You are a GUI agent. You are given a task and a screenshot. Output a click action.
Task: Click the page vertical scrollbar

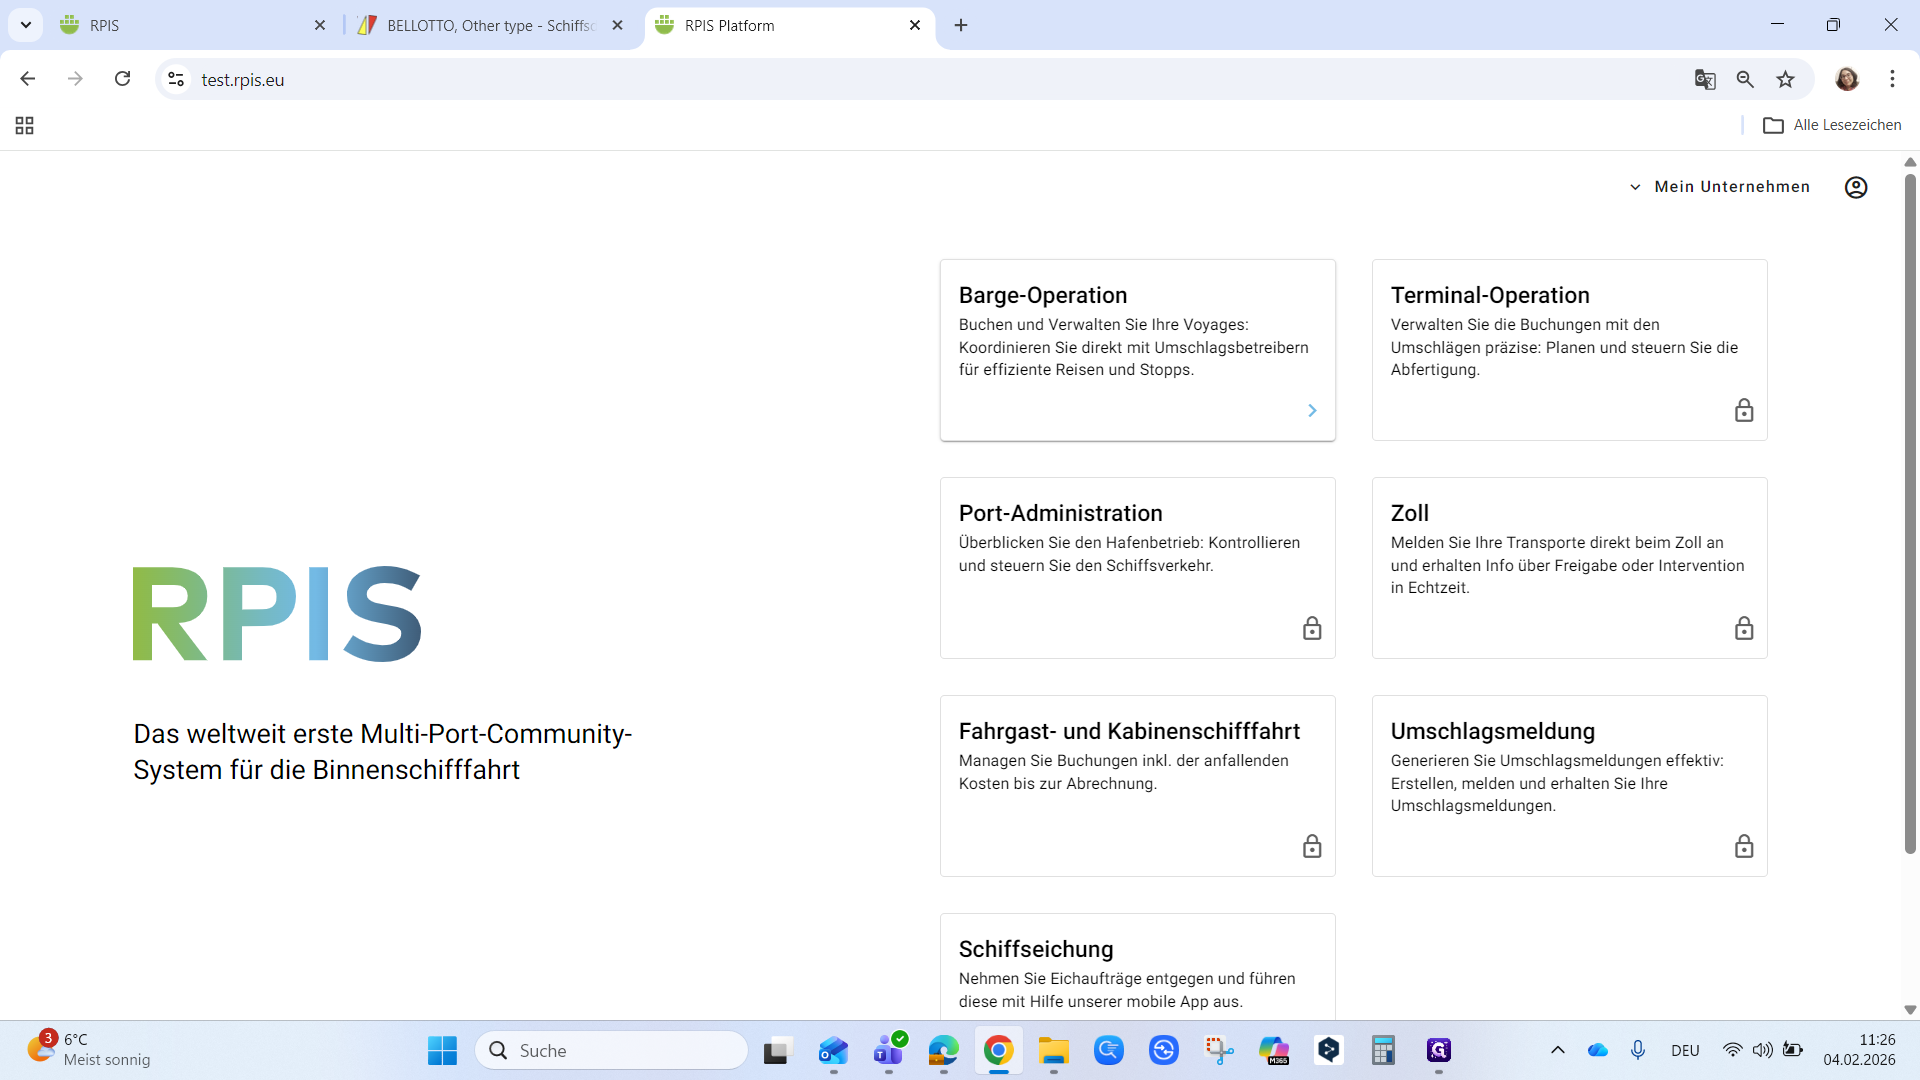point(1909,500)
